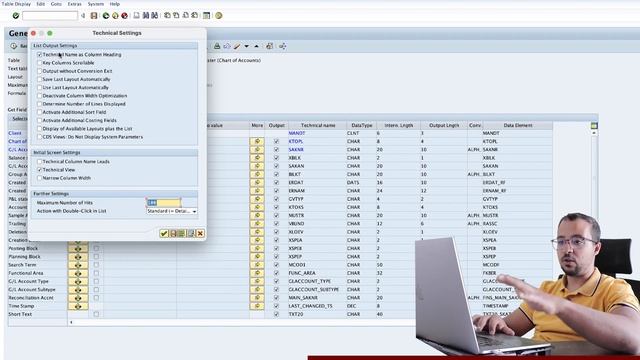This screenshot has height=360, width=640.
Task: Enable Deactivate Column Width Optimization
Action: point(40,96)
